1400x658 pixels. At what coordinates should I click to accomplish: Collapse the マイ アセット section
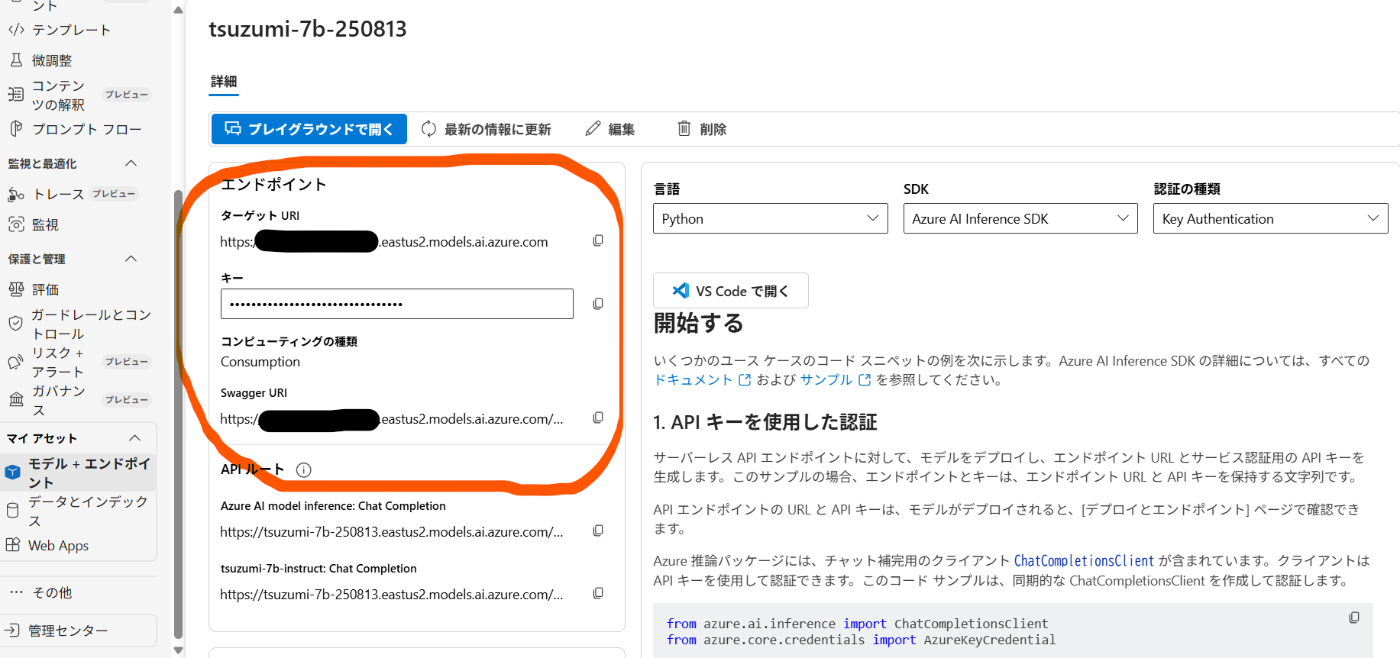pyautogui.click(x=135, y=438)
